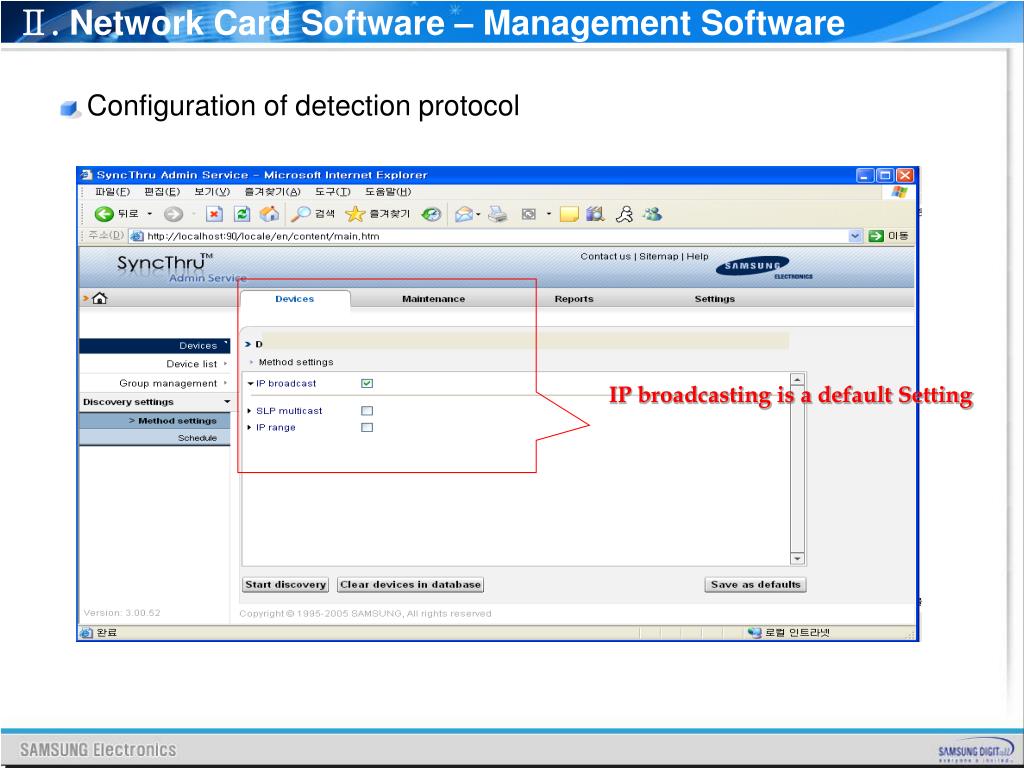
Task: Open the Favorites (즐겨찾기) menu
Action: 272,191
